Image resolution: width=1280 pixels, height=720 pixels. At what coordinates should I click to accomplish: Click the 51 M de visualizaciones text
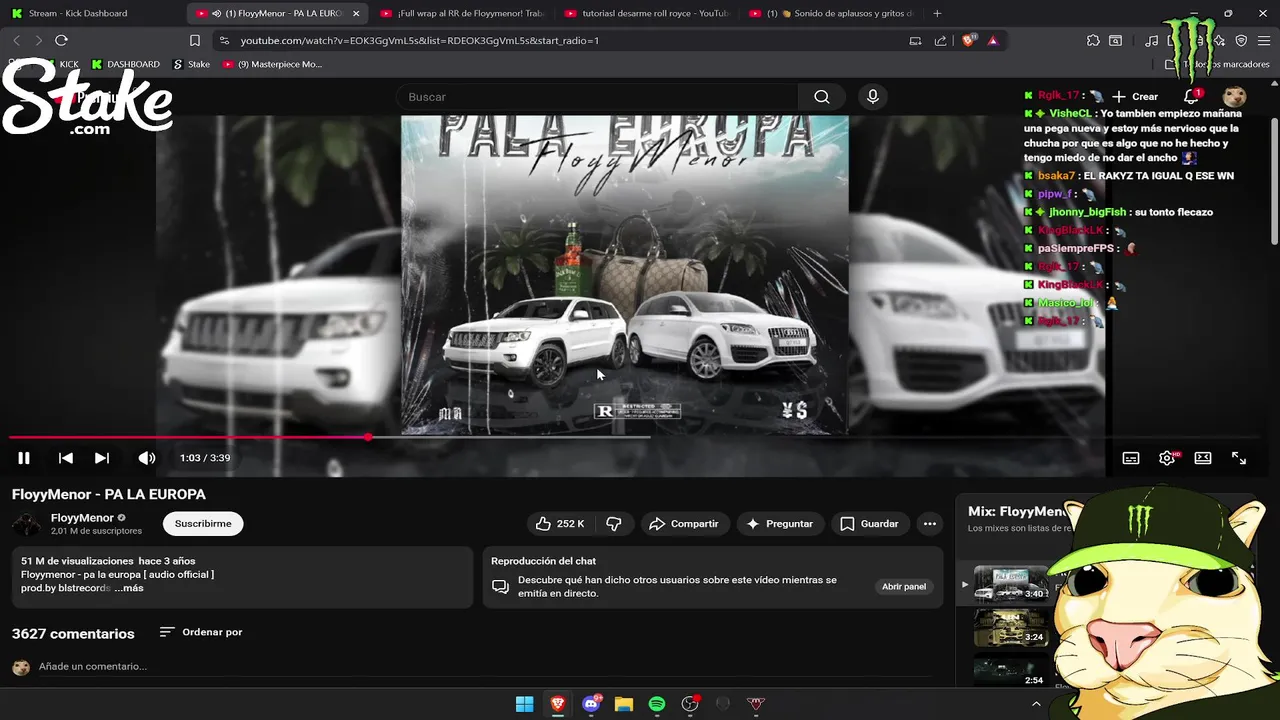click(77, 561)
